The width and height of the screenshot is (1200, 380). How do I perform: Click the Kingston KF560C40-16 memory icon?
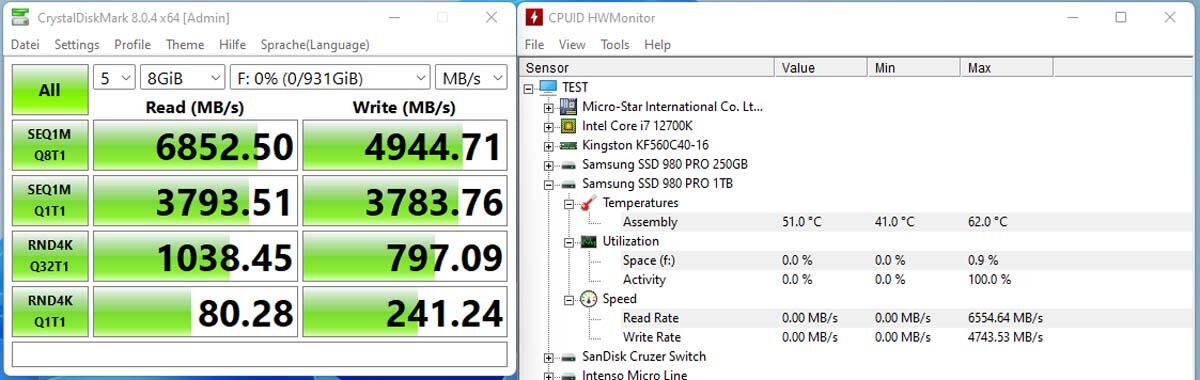coord(568,145)
